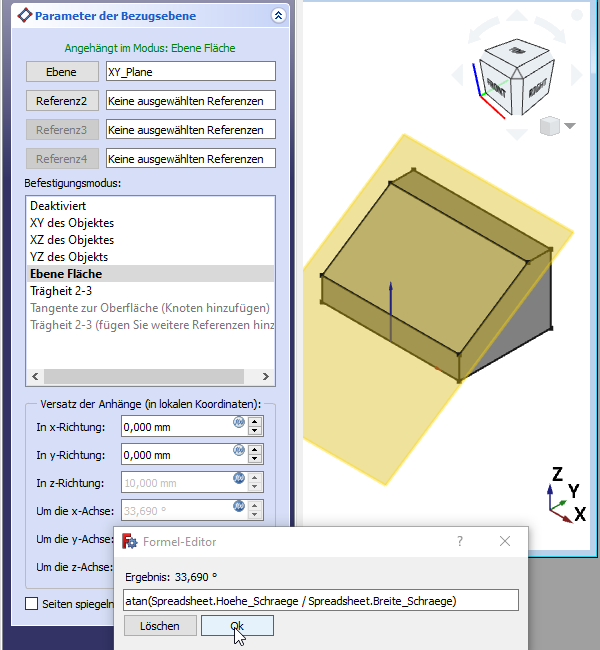Increase x-Richtung value with up arrow
The width and height of the screenshot is (600, 650).
click(255, 421)
